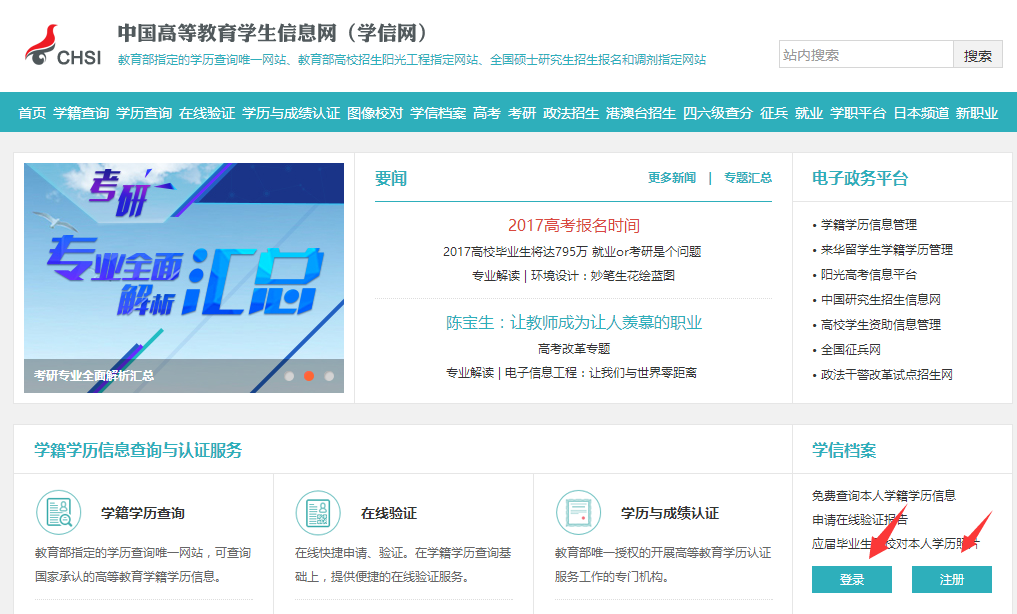1017x614 pixels.
Task: Click the 注册 register button
Action: tap(951, 579)
